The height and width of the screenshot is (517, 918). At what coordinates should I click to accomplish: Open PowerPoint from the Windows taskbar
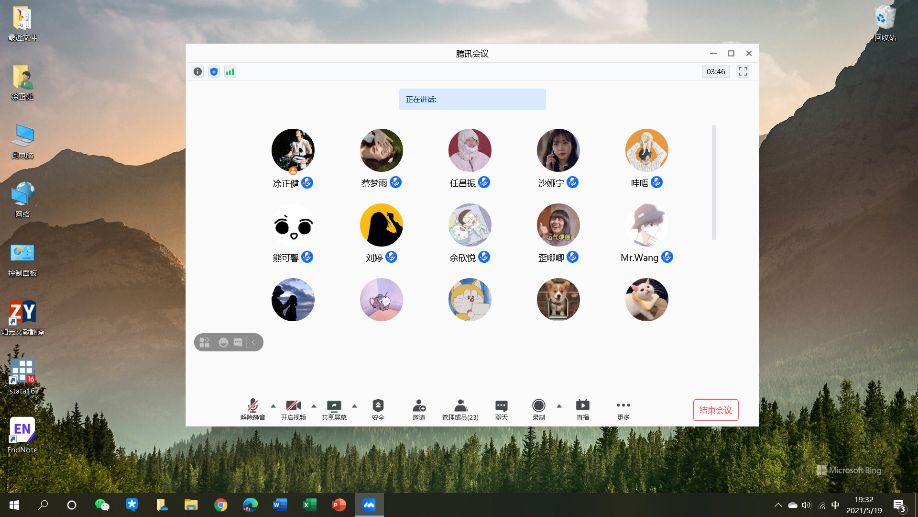tap(338, 505)
